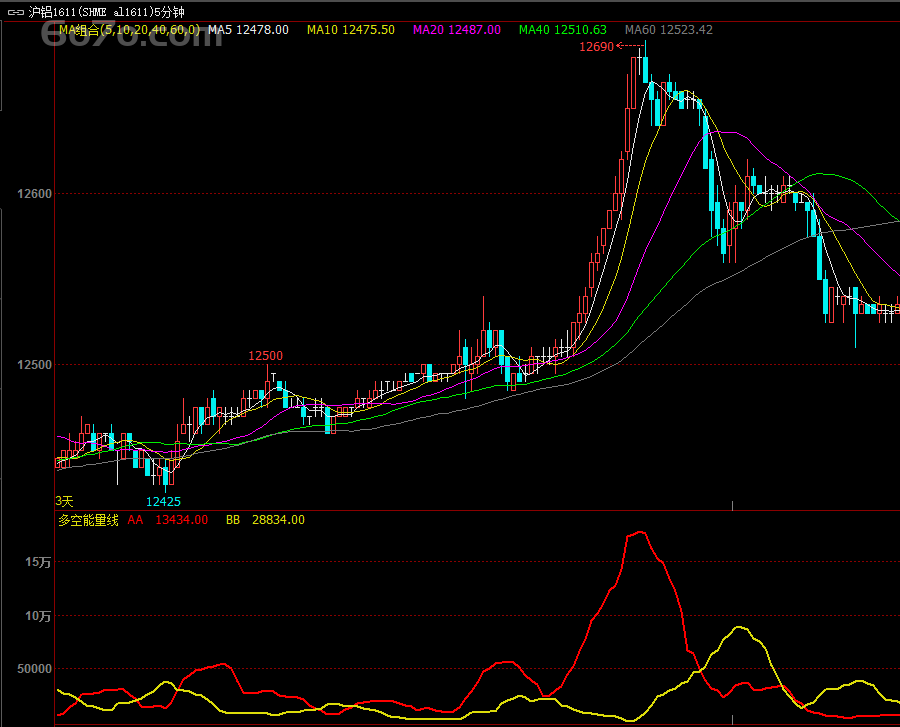Select the red AA 13434.00 value
The image size is (900, 727).
pyautogui.click(x=168, y=520)
